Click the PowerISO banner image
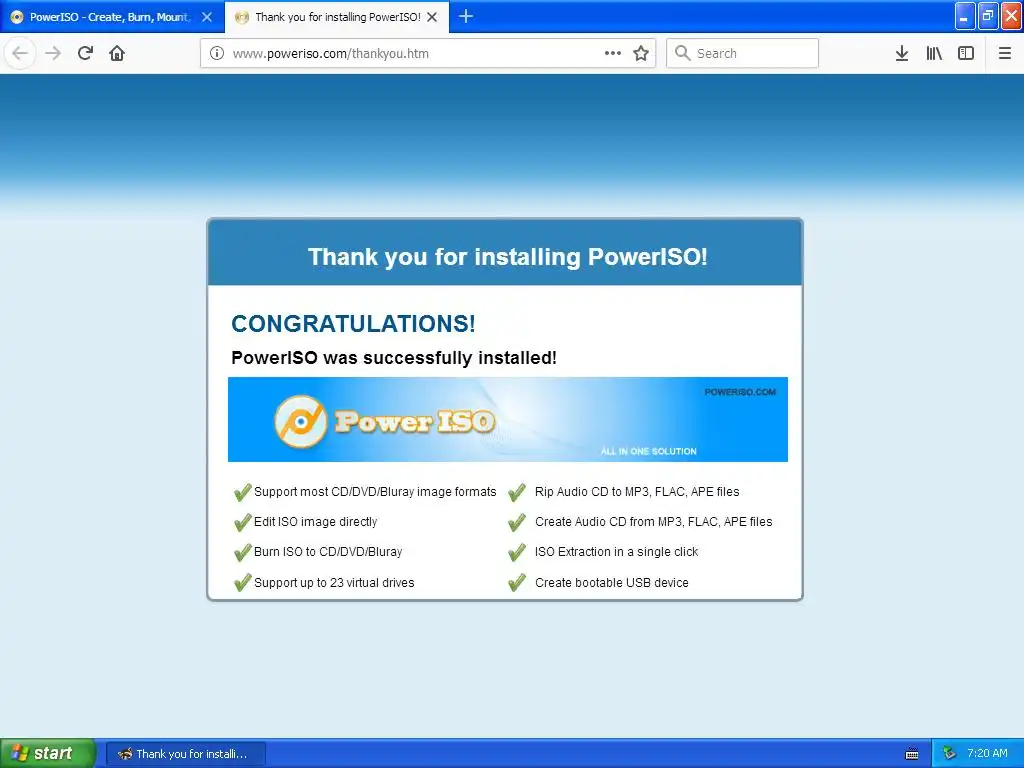The height and width of the screenshot is (768, 1024). pyautogui.click(x=507, y=419)
